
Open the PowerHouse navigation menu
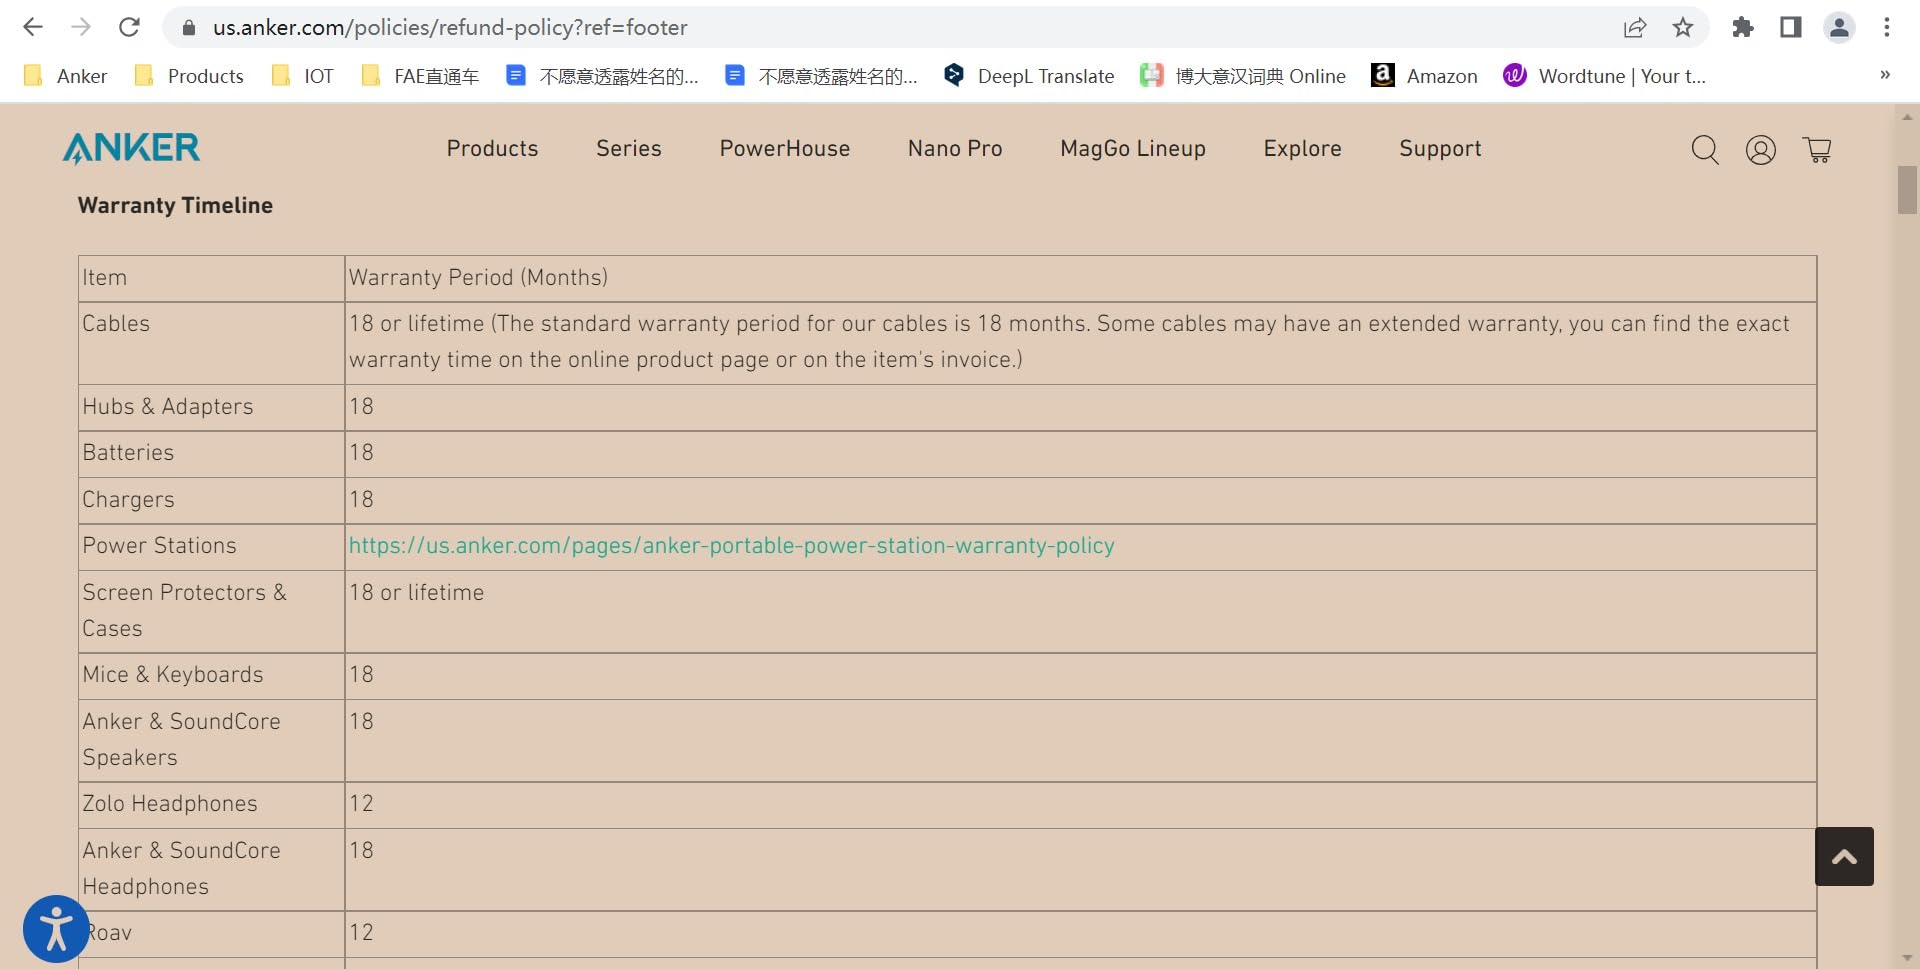coord(785,148)
